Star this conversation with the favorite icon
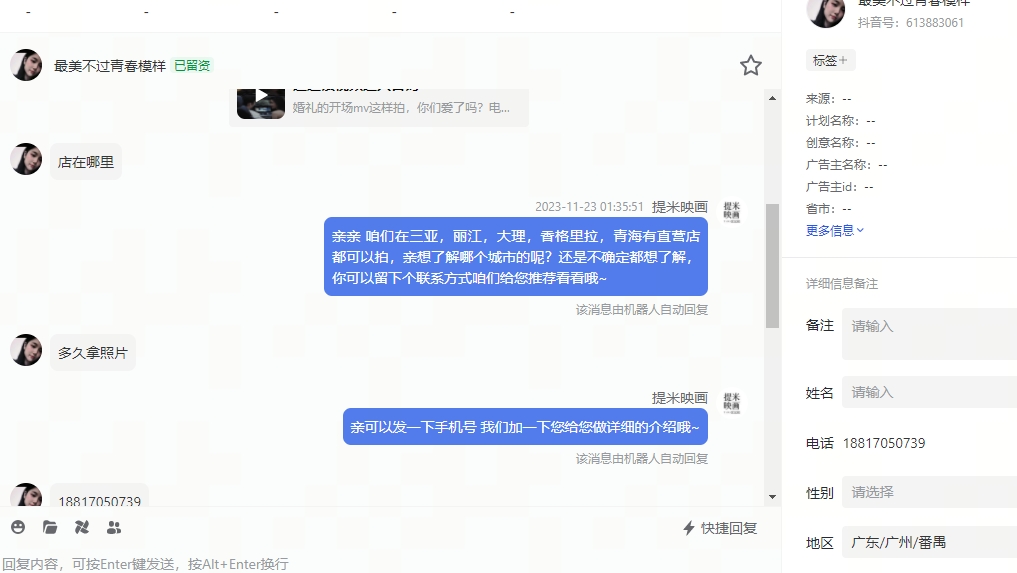This screenshot has width=1017, height=573. click(750, 66)
